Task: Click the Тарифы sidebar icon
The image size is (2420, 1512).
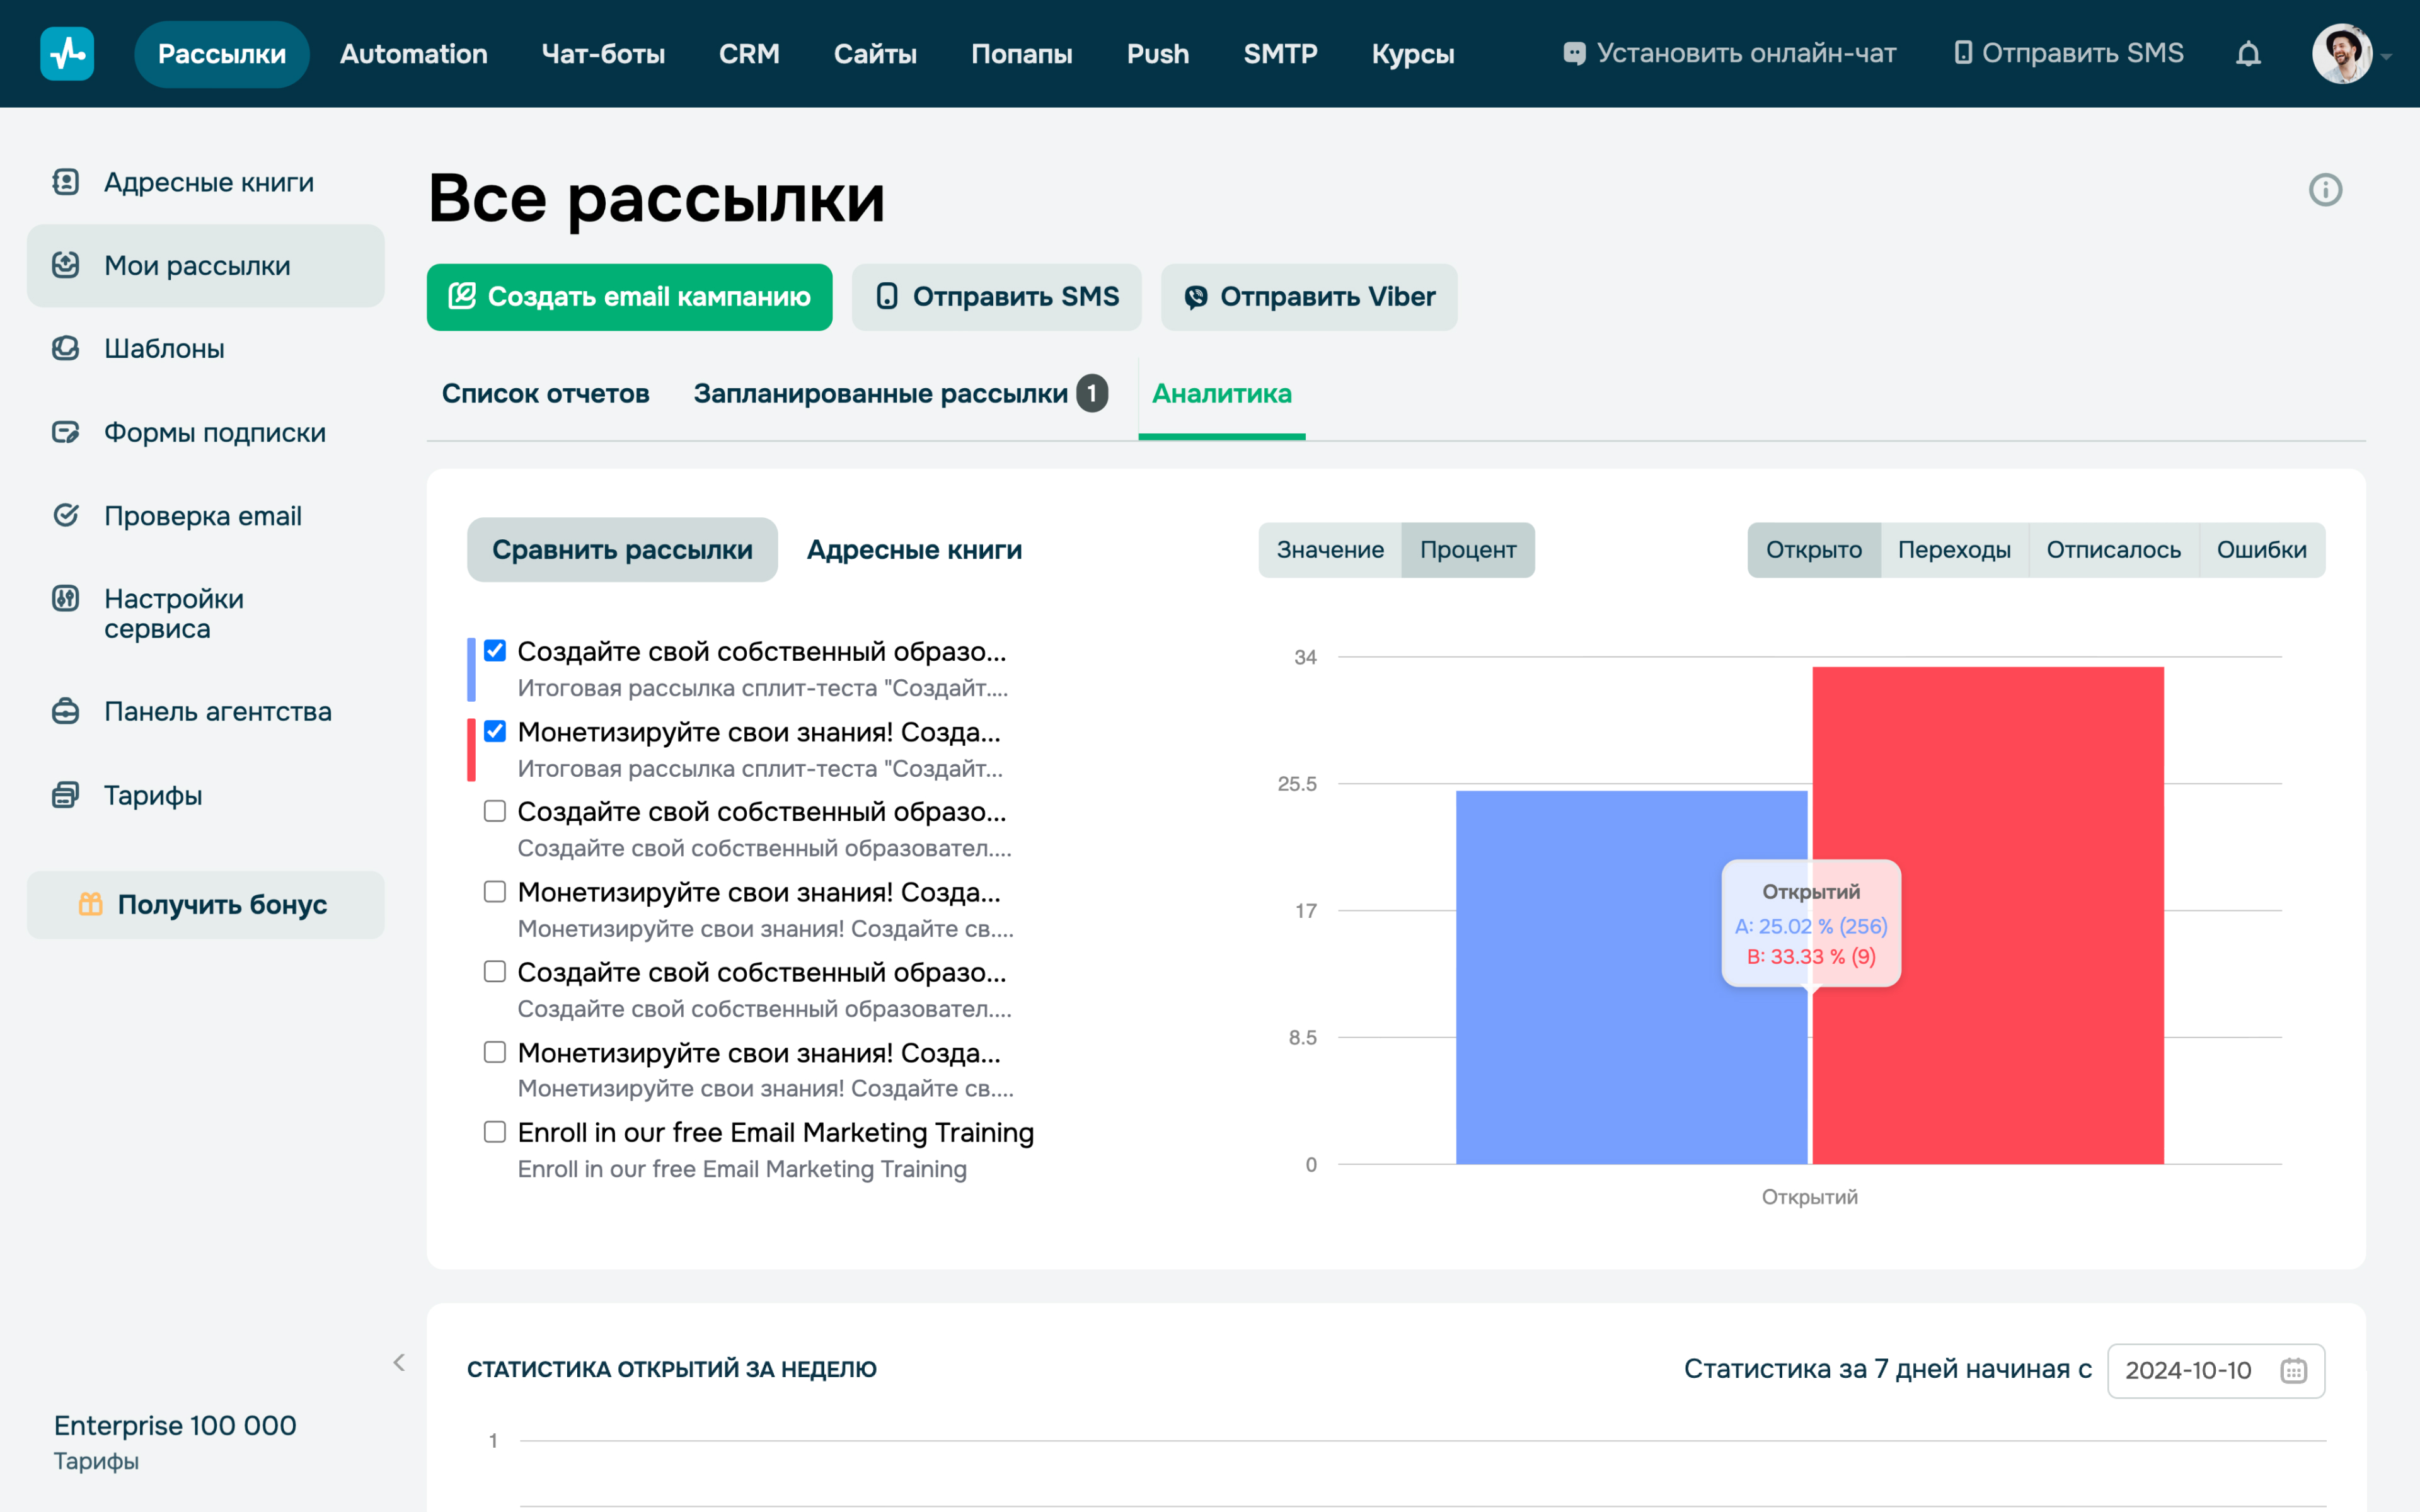Action: pyautogui.click(x=66, y=795)
